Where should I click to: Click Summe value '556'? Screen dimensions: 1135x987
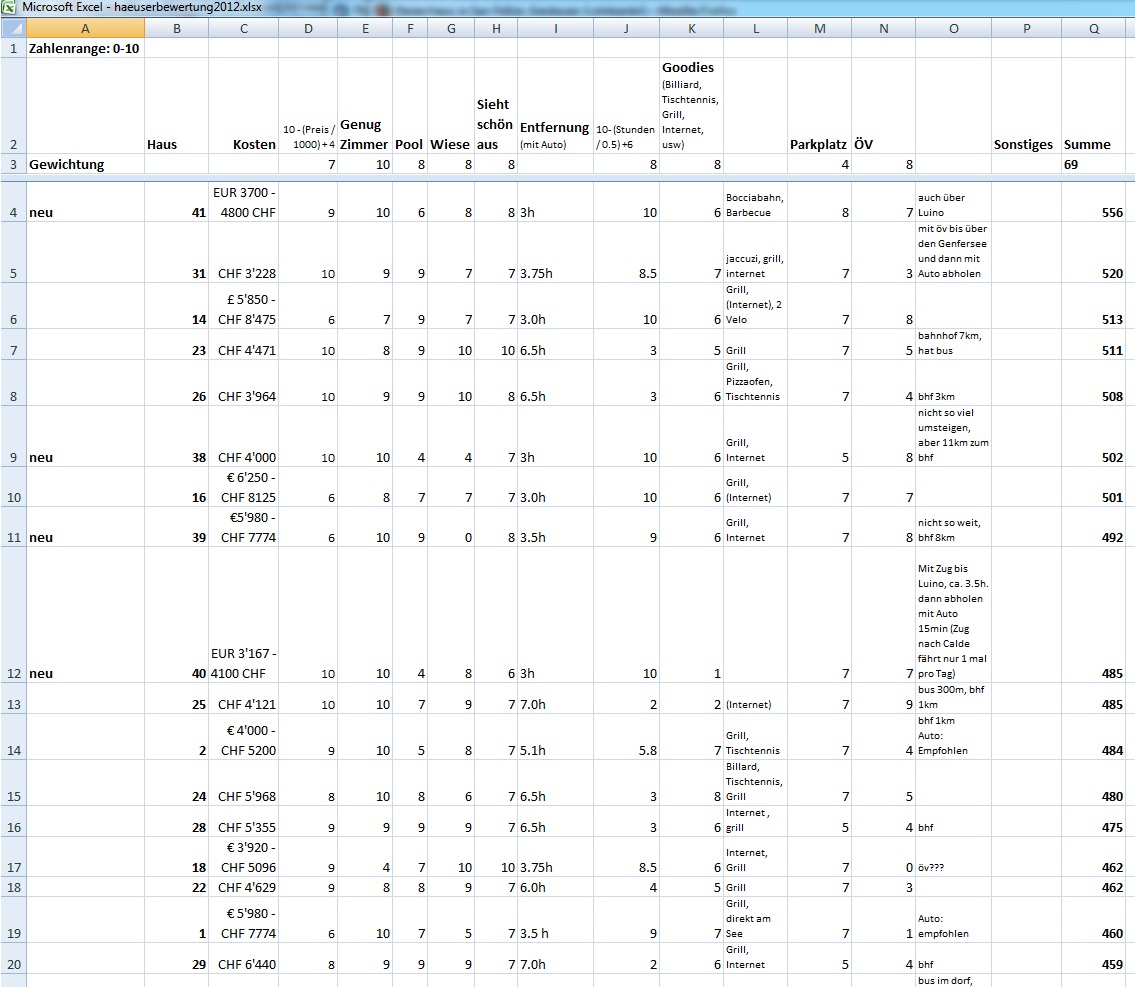click(1093, 202)
